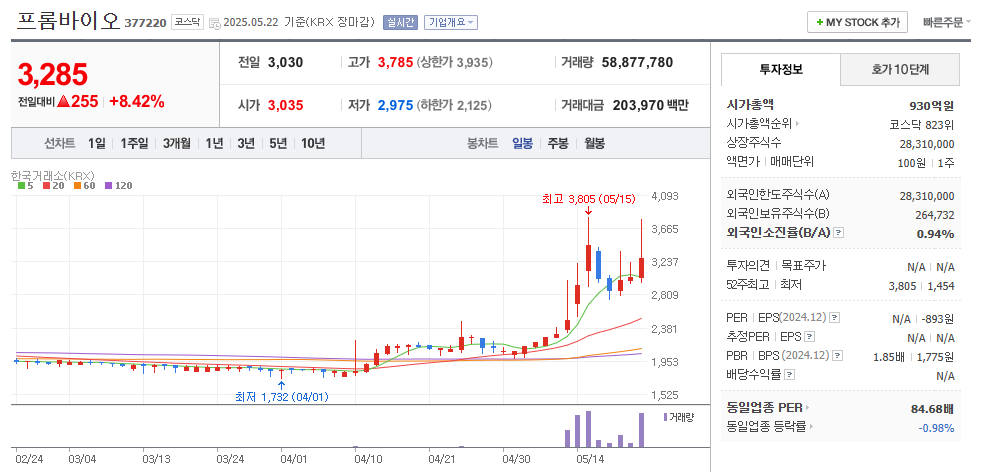Select 10년 line chart period
The width and height of the screenshot is (987, 472).
coord(313,143)
